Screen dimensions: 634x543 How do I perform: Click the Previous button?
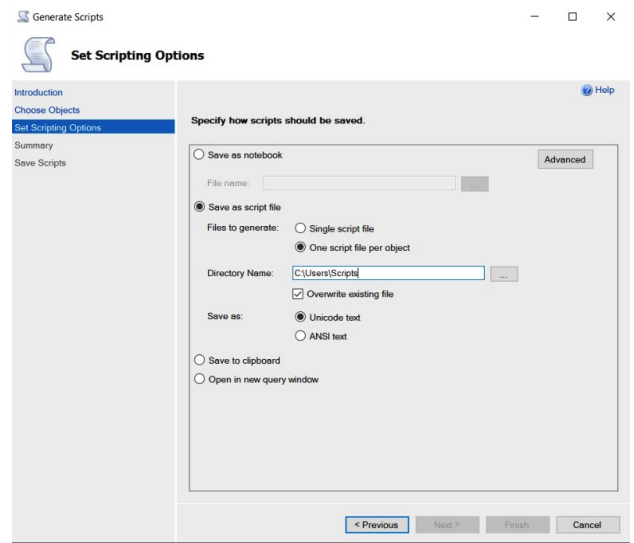(x=376, y=524)
